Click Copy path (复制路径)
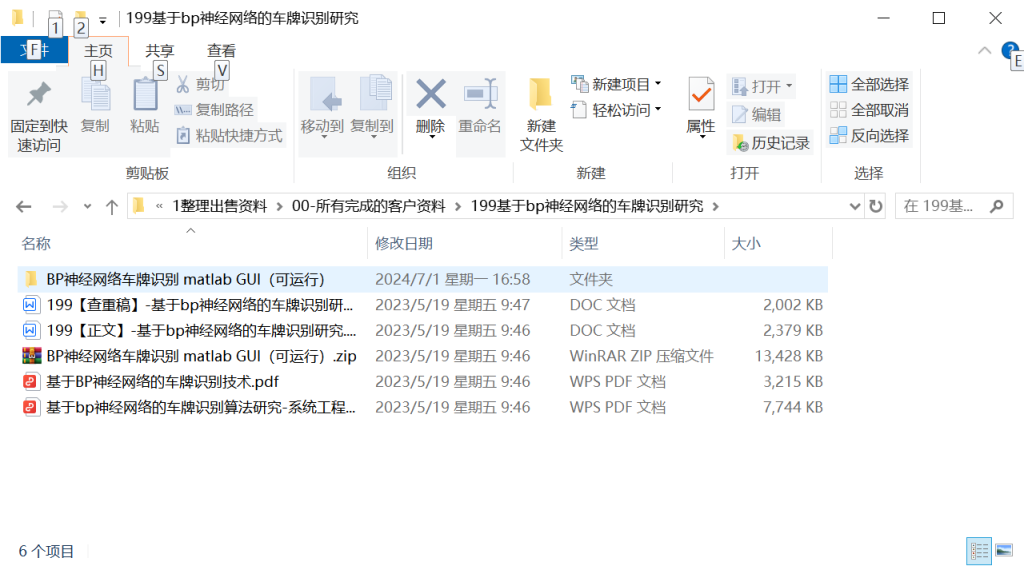 [214, 110]
